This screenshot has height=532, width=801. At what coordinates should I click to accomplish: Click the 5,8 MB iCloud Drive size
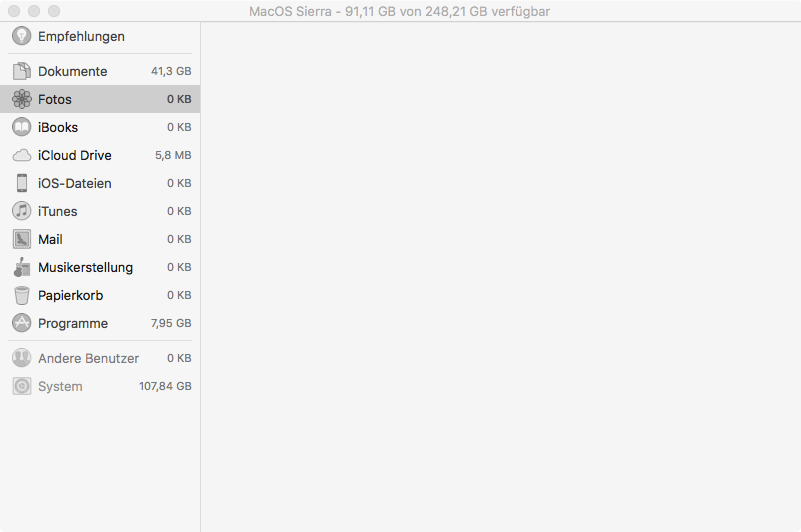click(x=173, y=155)
